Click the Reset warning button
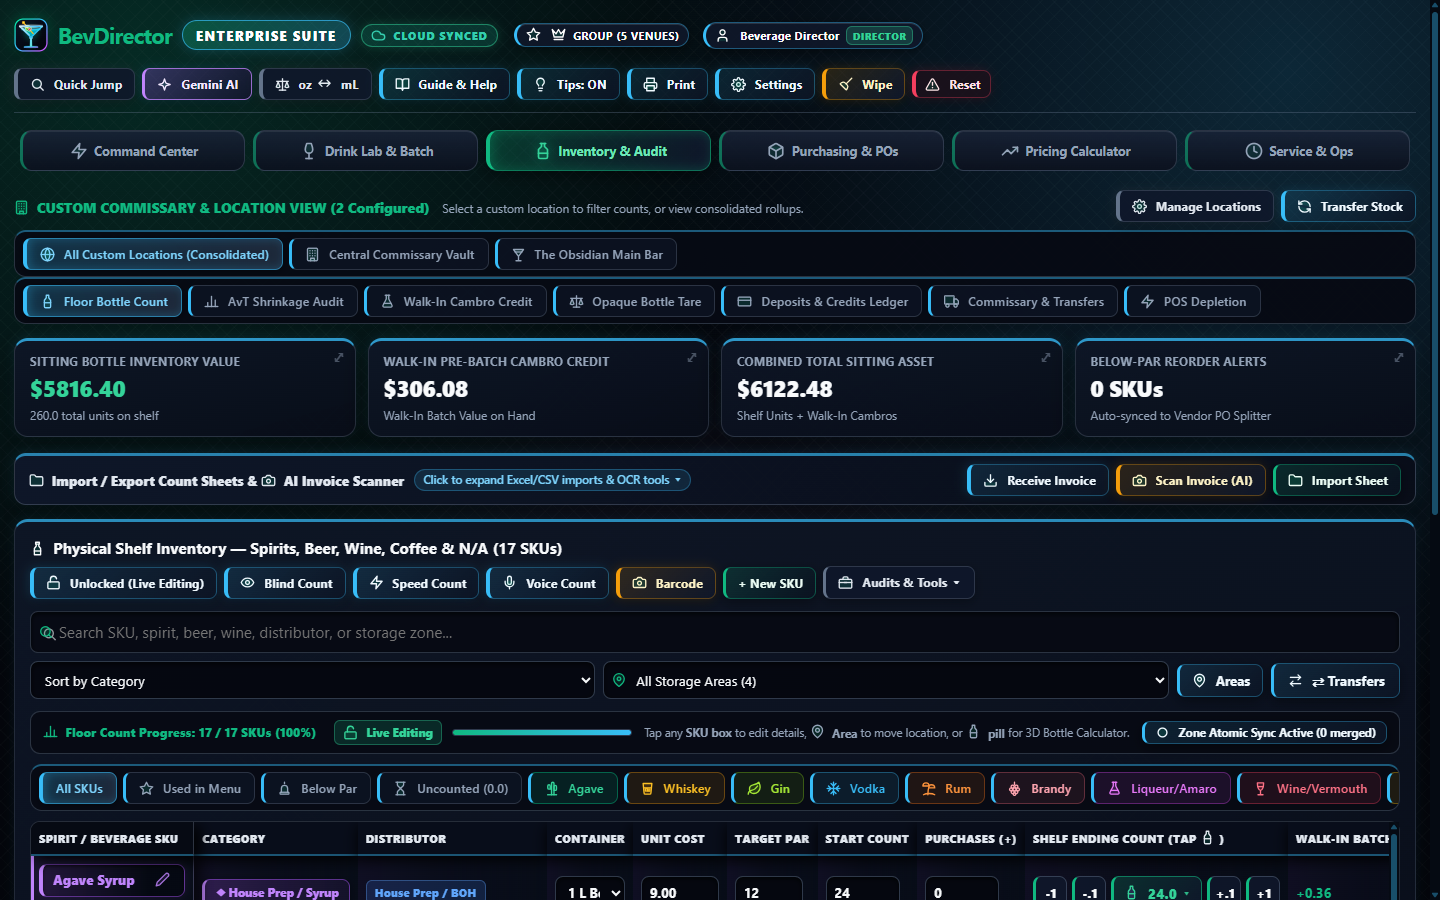The width and height of the screenshot is (1440, 900). (x=951, y=85)
